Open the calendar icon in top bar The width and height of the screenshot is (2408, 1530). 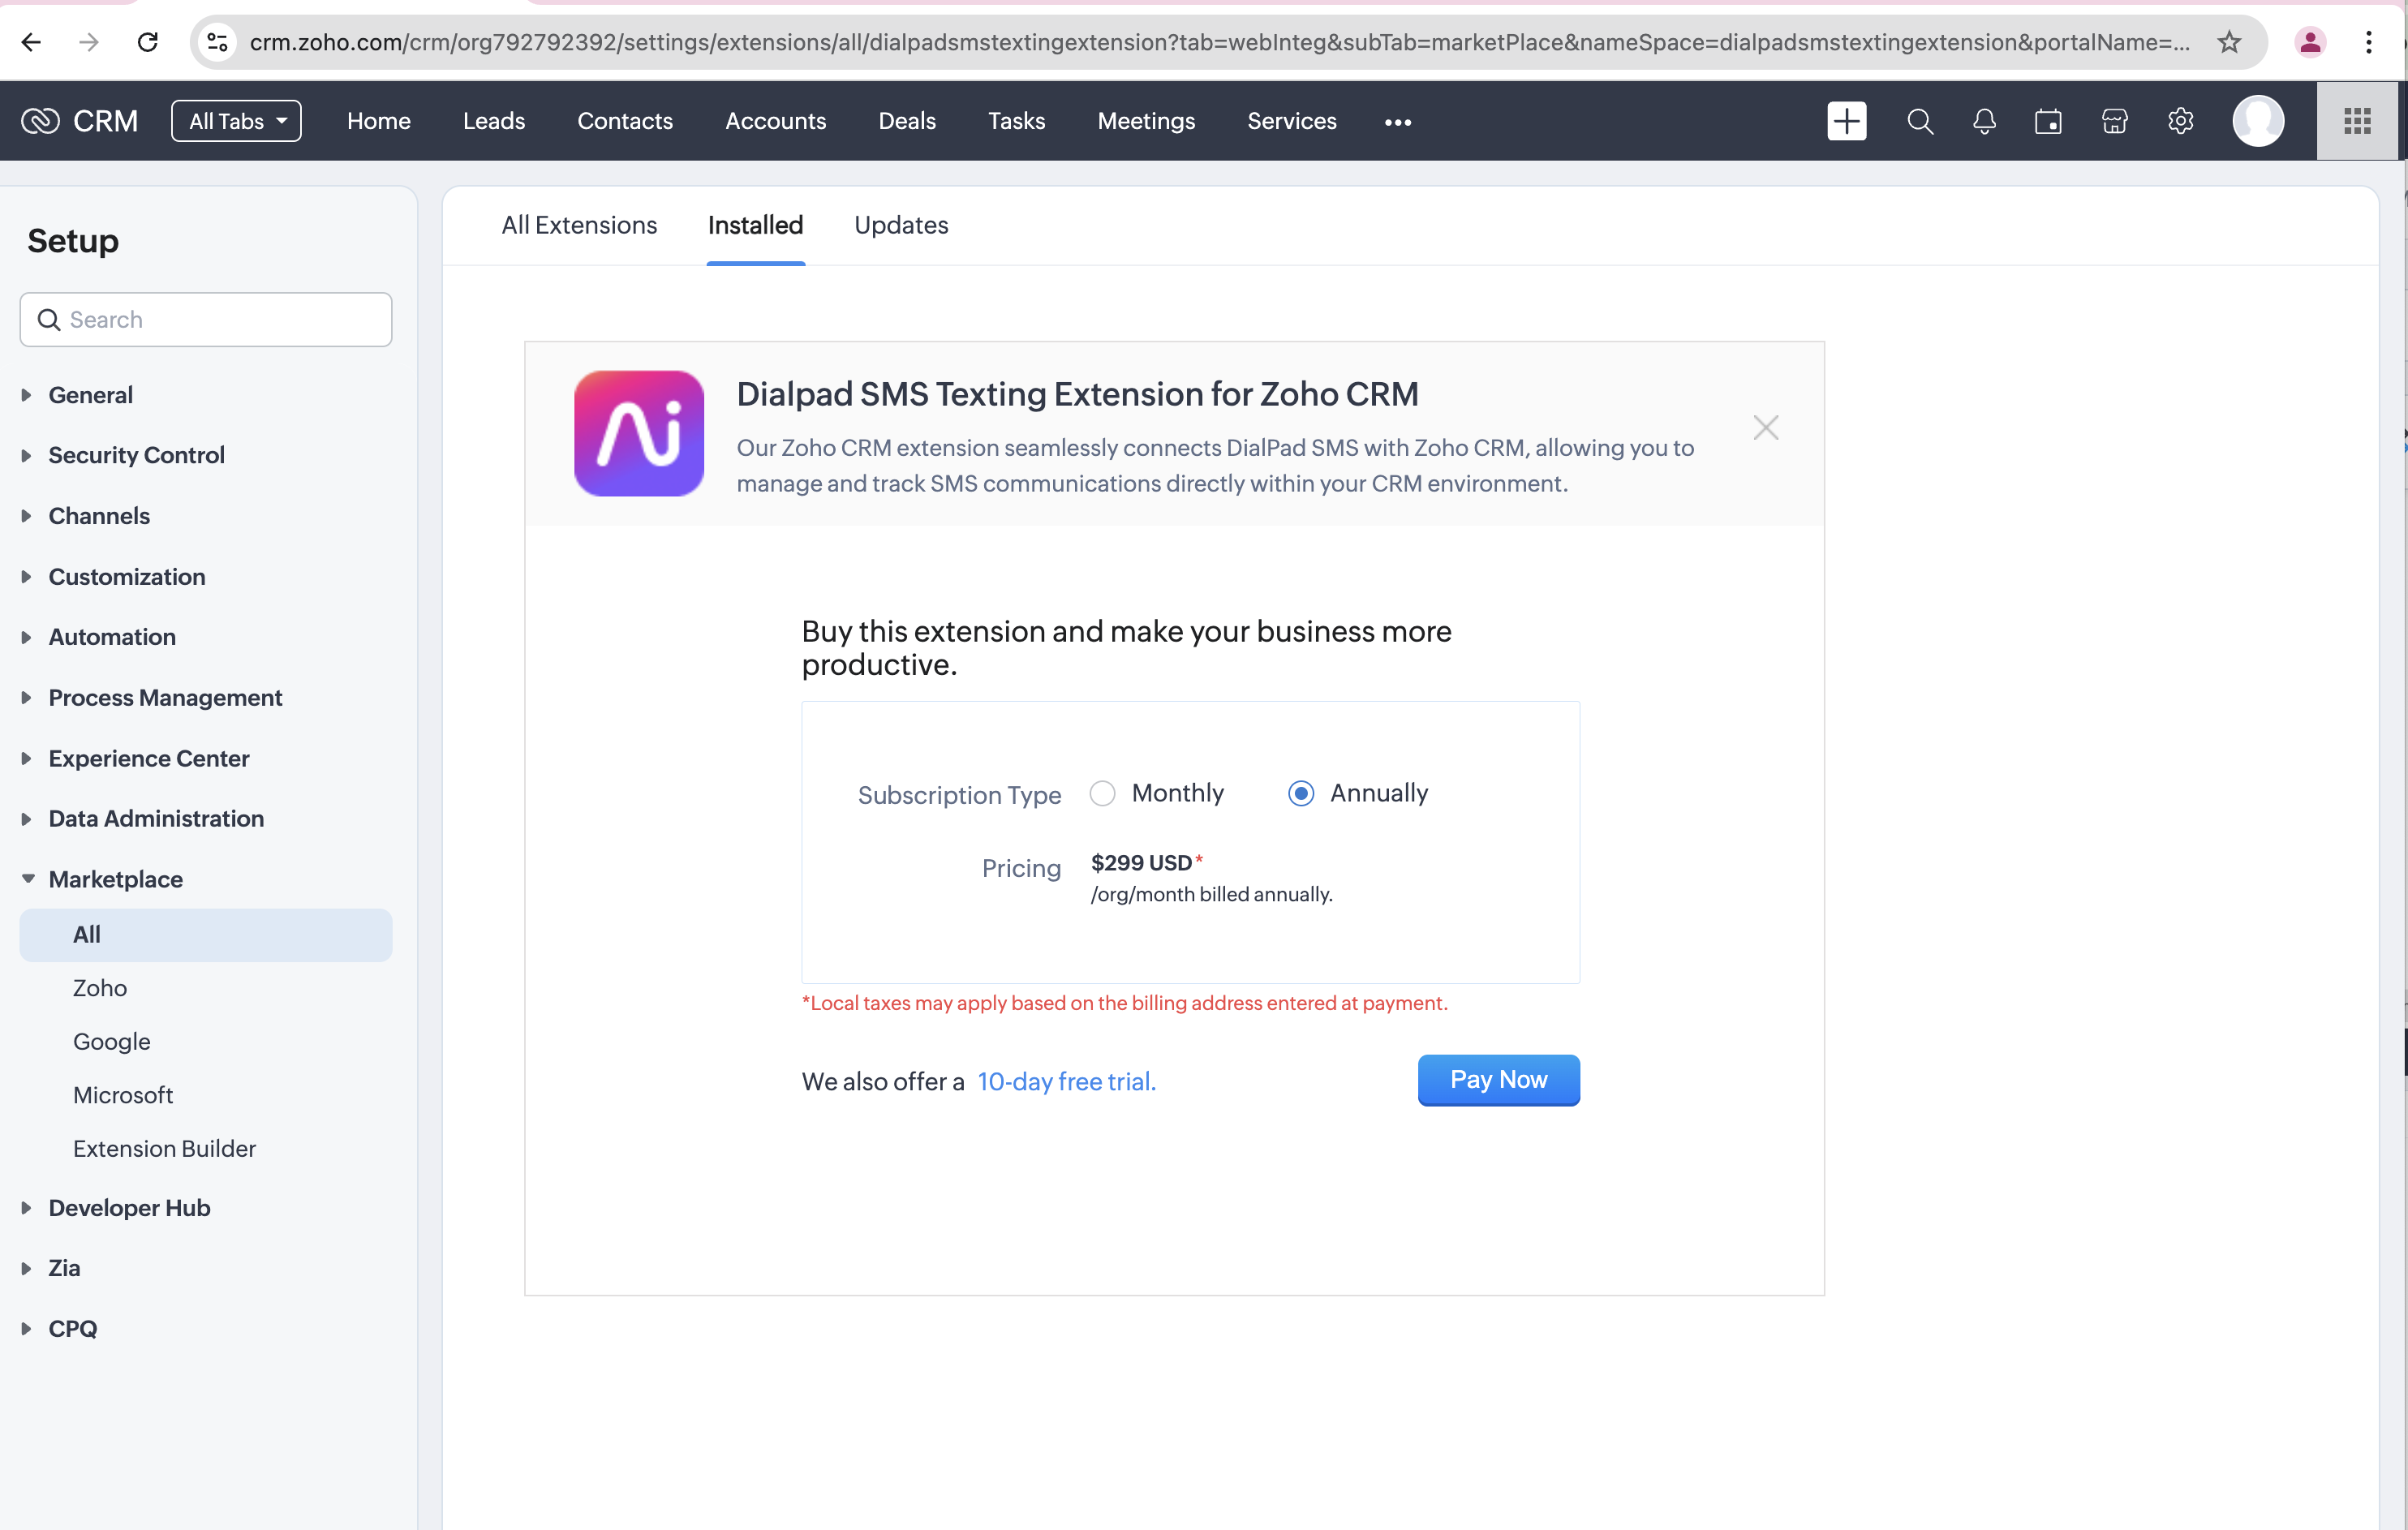click(2048, 121)
